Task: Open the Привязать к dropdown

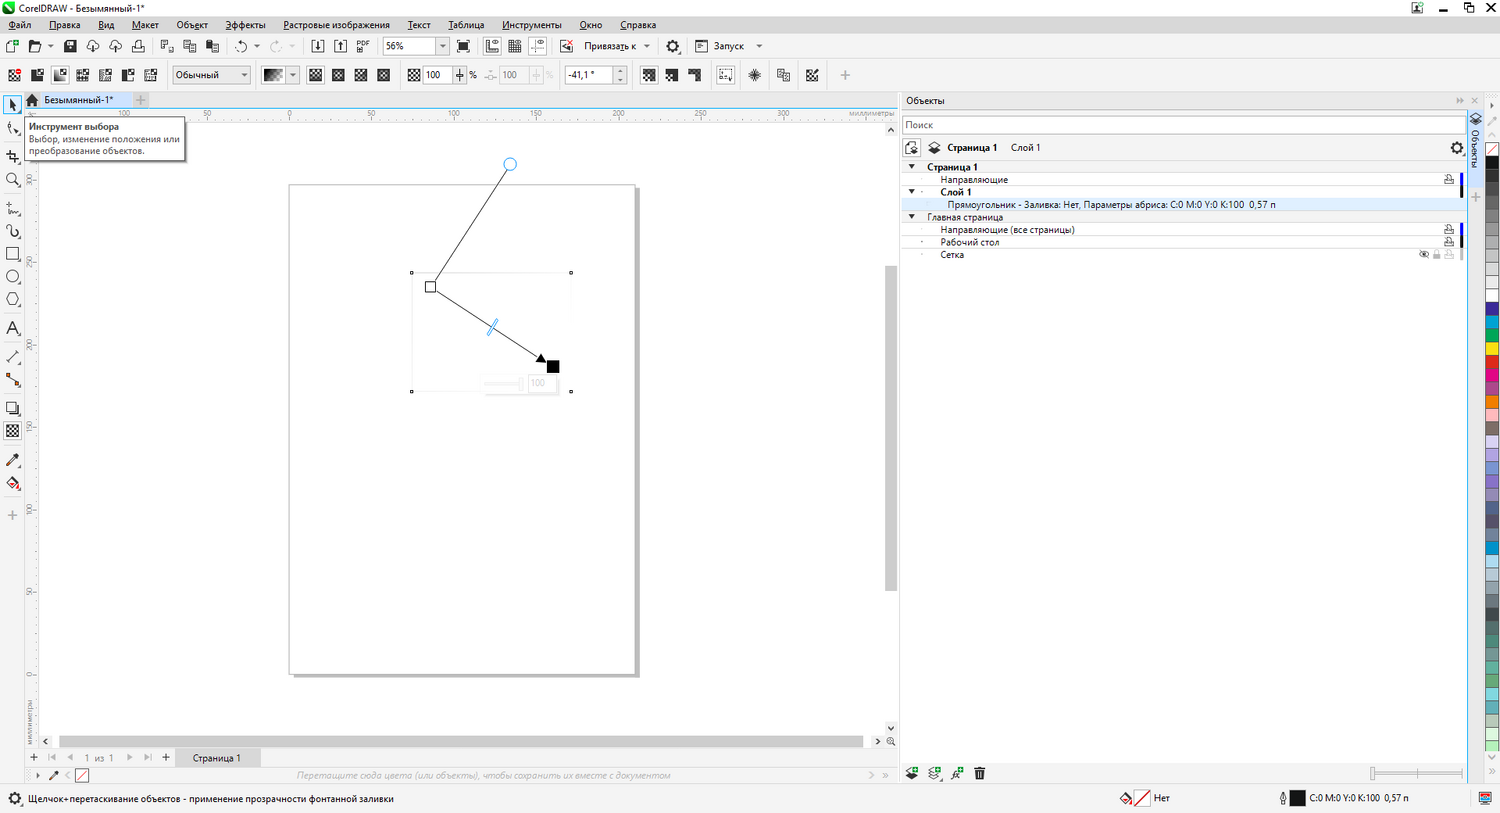Action: tap(647, 46)
